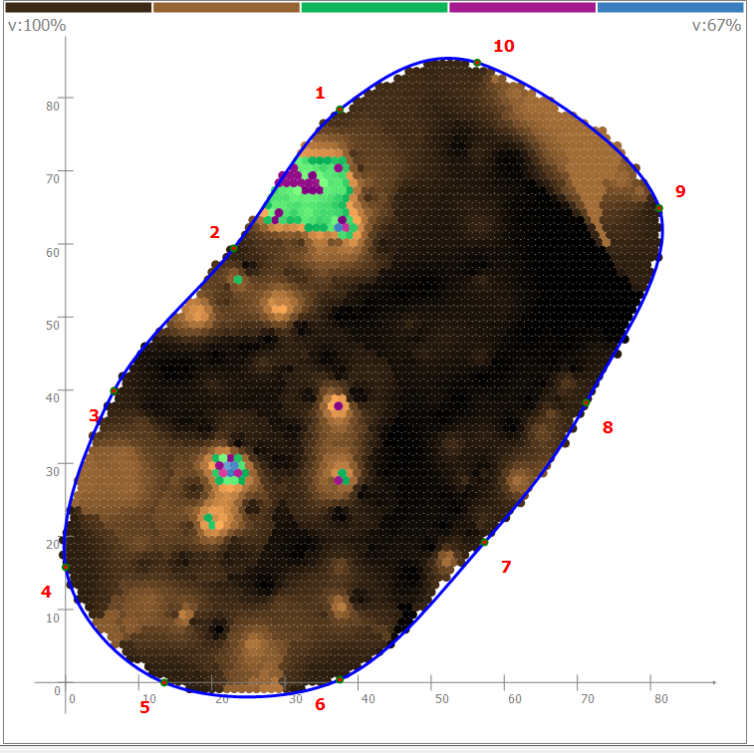Select contour control point labeled 8

[x=586, y=404]
